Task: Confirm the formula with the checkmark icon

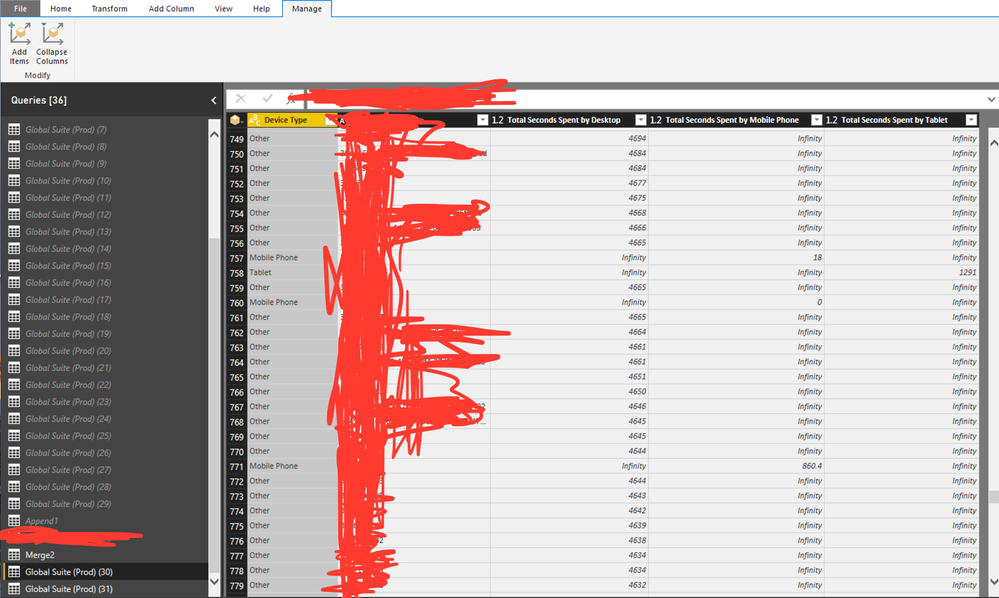Action: [267, 99]
